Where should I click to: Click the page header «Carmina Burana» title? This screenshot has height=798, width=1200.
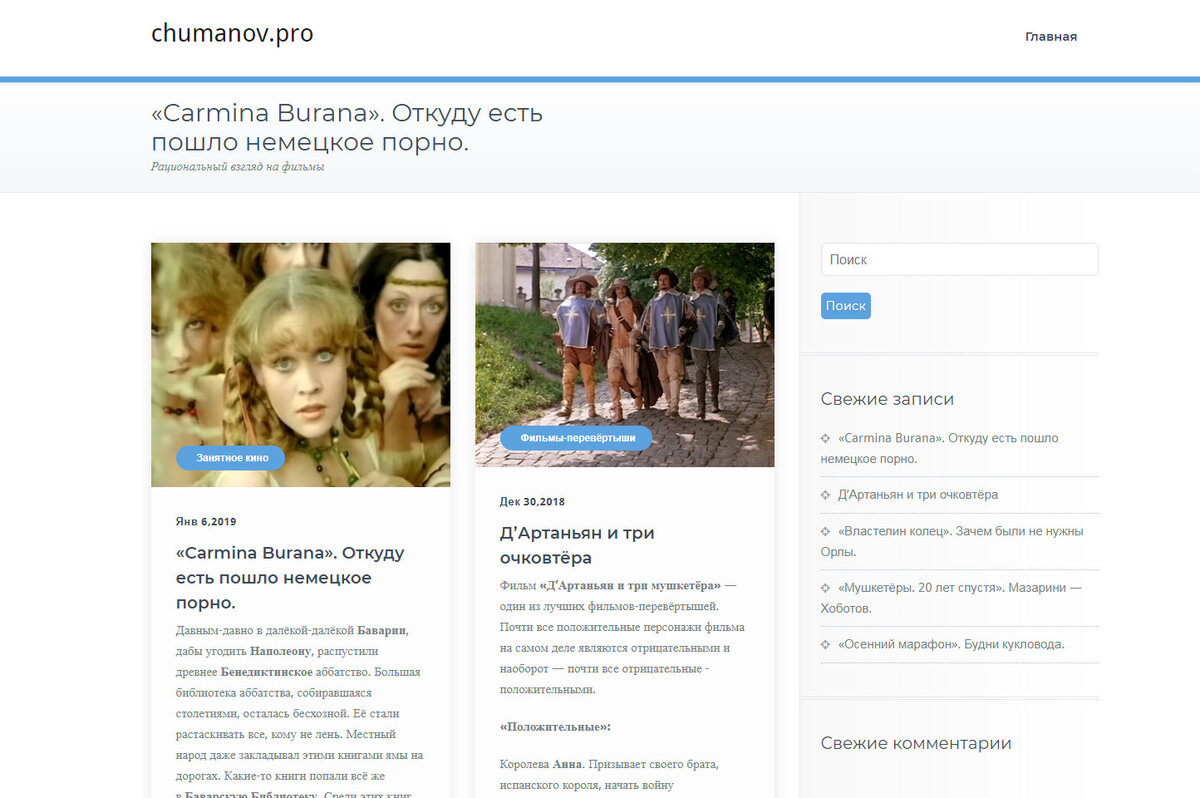coord(347,128)
